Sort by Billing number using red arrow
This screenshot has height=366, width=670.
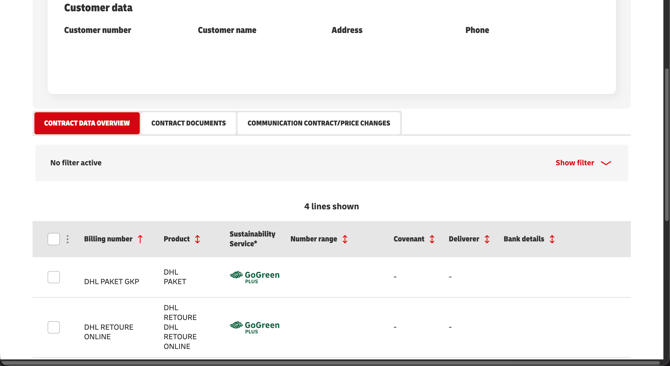[x=140, y=239]
